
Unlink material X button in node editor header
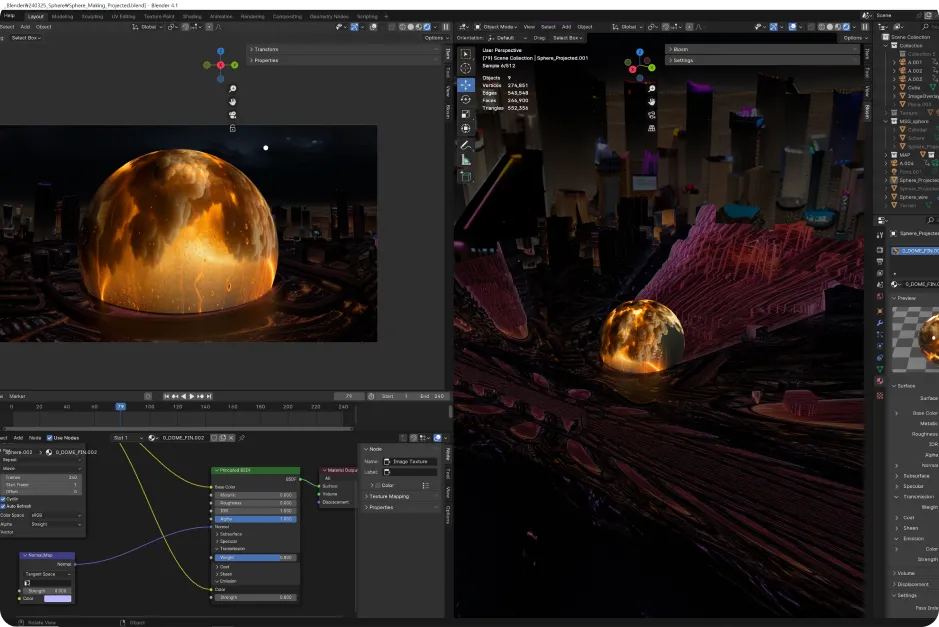[x=231, y=438]
